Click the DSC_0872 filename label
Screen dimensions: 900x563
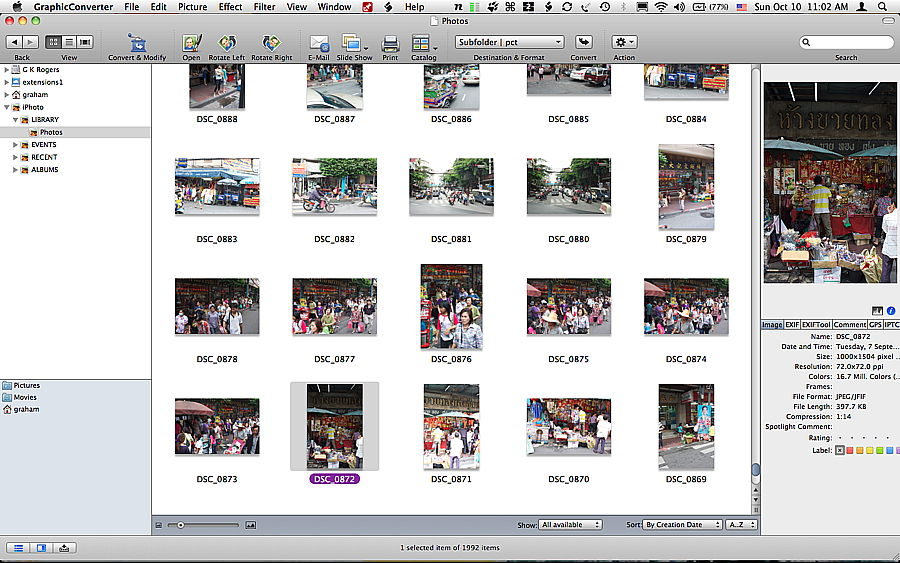335,479
